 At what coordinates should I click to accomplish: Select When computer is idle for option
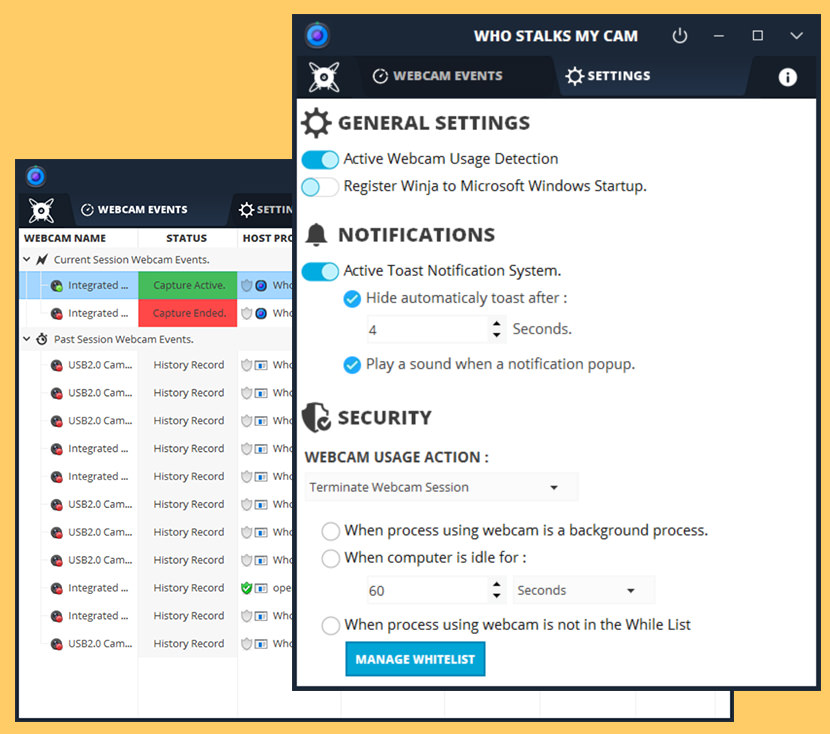(331, 558)
